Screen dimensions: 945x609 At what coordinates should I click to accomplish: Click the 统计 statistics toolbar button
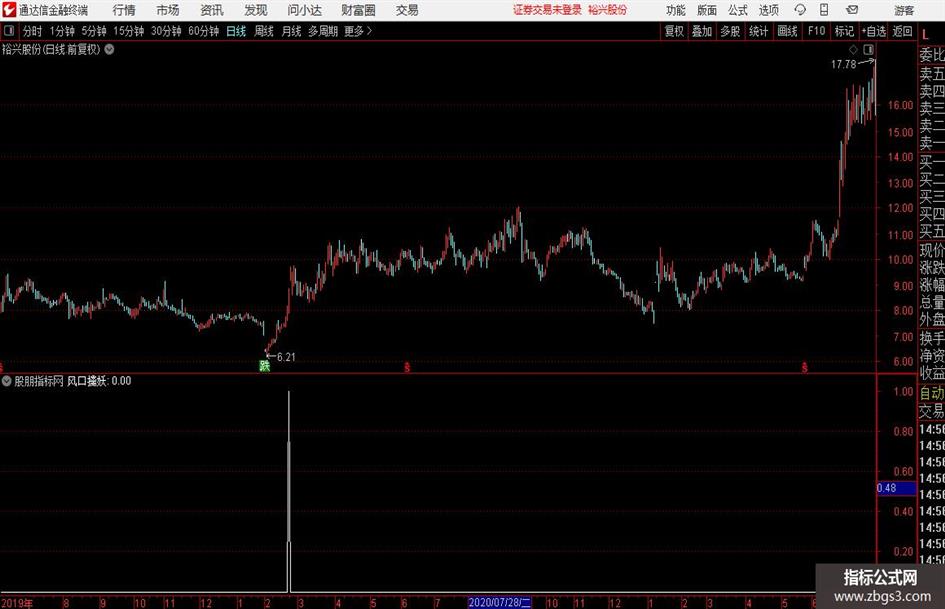759,31
